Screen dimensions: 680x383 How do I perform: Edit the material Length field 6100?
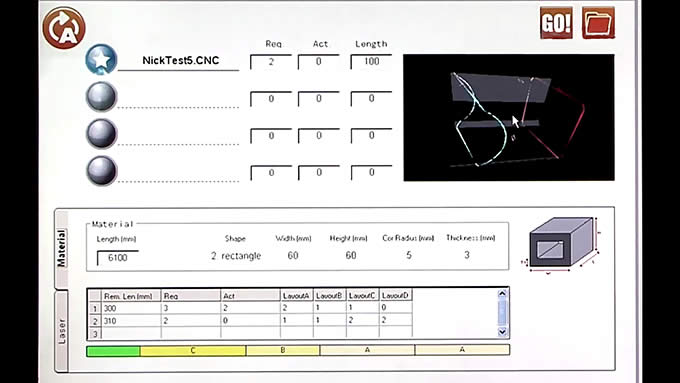tap(118, 258)
